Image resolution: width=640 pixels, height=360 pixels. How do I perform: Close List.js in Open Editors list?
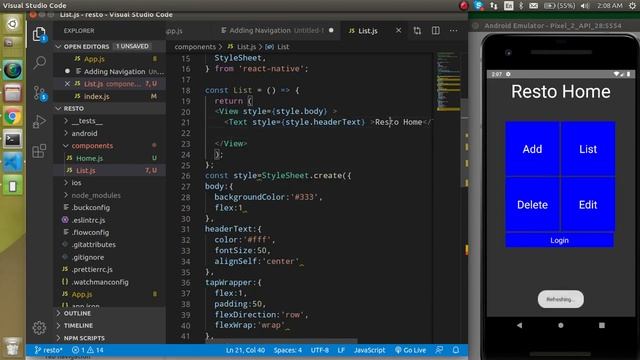tap(67, 84)
